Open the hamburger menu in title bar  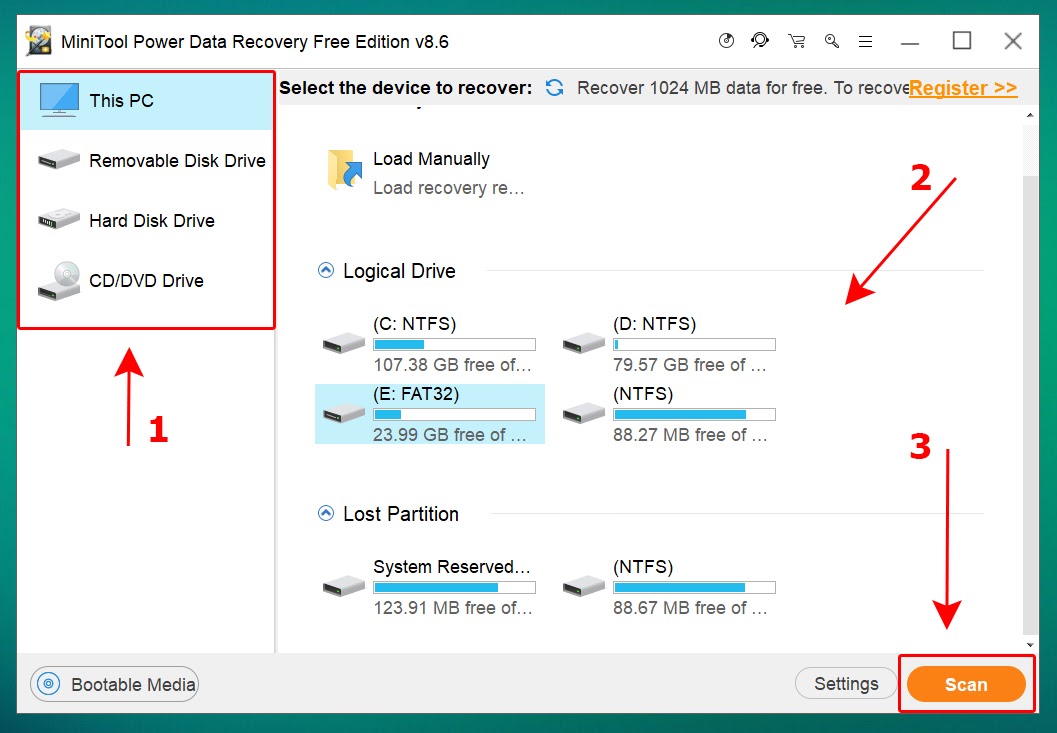pos(866,41)
